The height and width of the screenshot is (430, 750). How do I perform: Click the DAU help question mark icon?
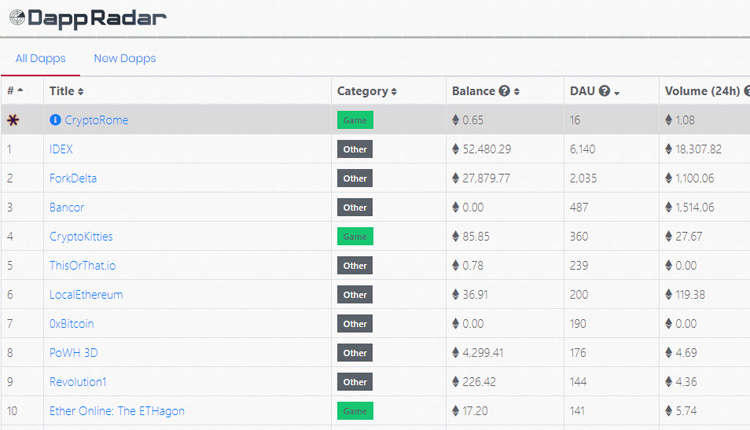[x=604, y=91]
